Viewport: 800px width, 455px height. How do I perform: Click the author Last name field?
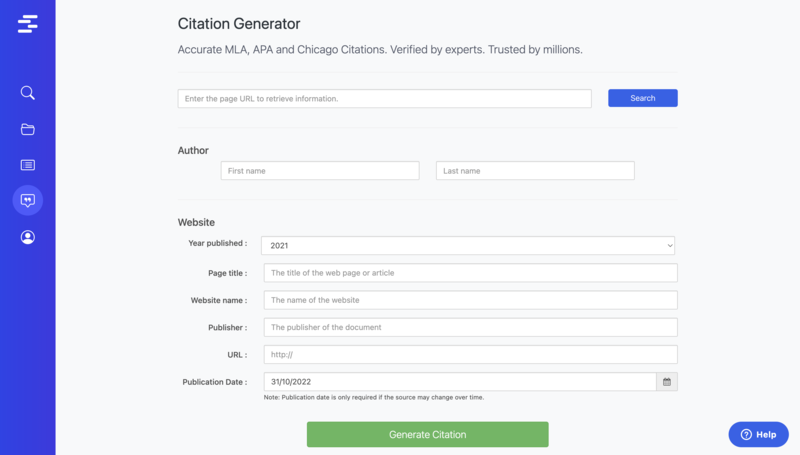click(535, 171)
